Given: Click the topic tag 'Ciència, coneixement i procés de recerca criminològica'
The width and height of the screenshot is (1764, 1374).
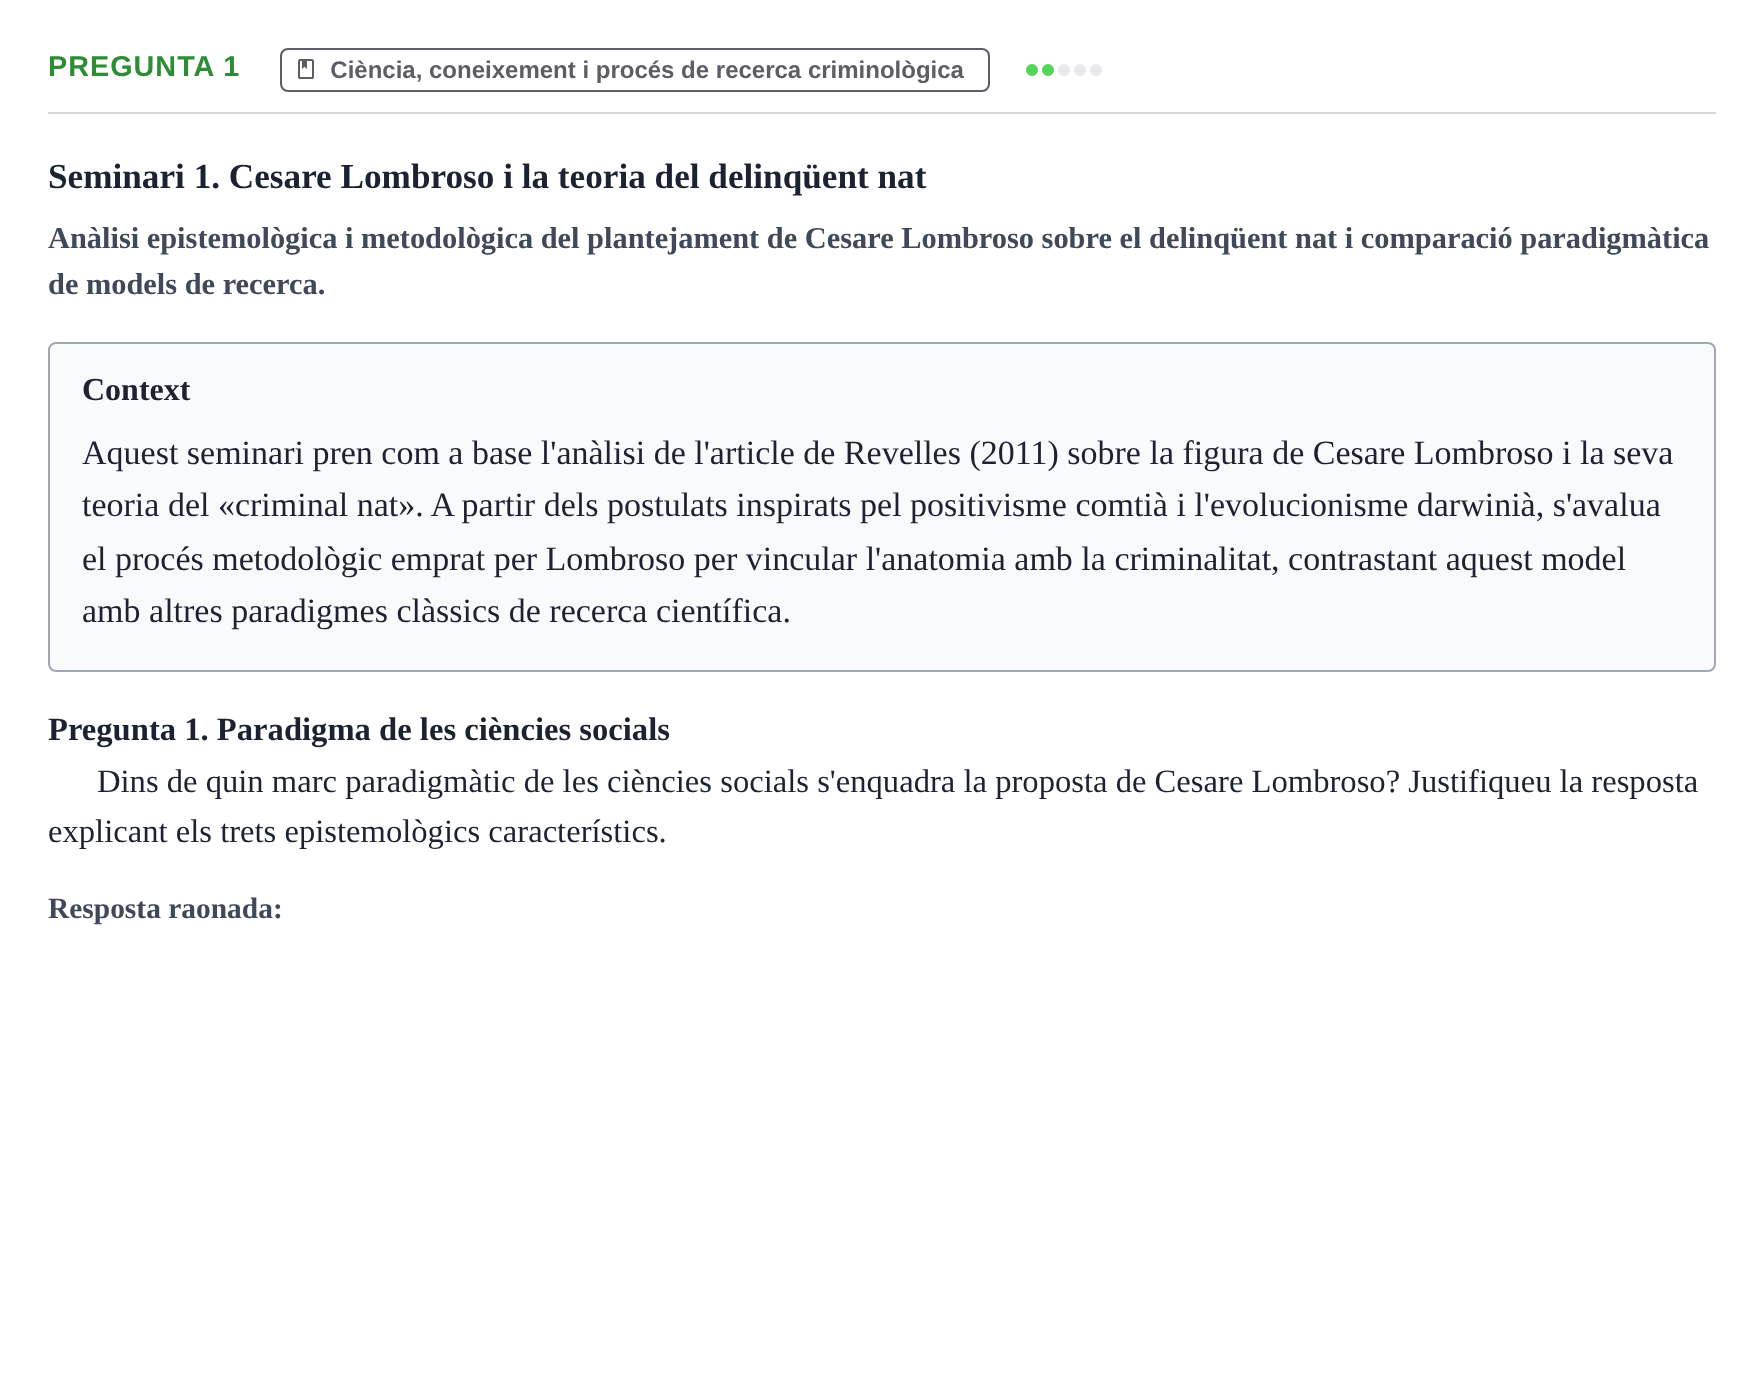Looking at the screenshot, I should [x=635, y=70].
